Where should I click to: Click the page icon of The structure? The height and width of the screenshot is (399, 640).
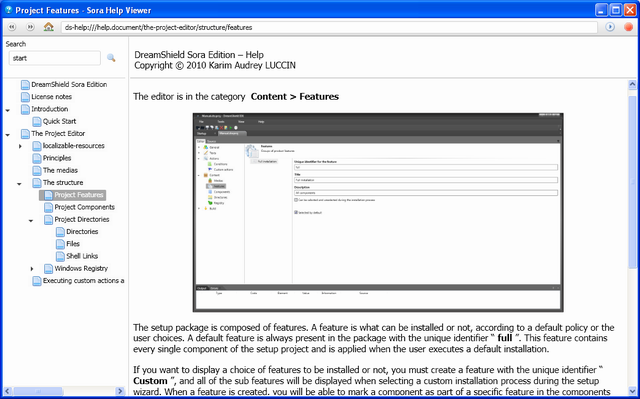37,183
